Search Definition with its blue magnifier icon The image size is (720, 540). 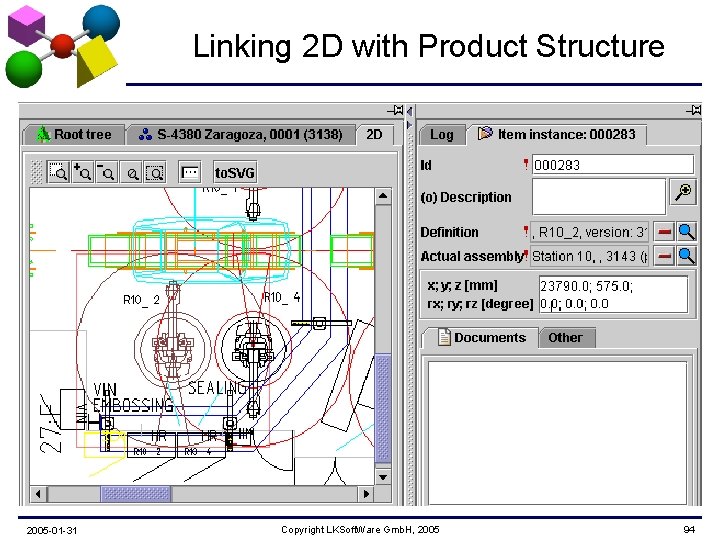(686, 232)
